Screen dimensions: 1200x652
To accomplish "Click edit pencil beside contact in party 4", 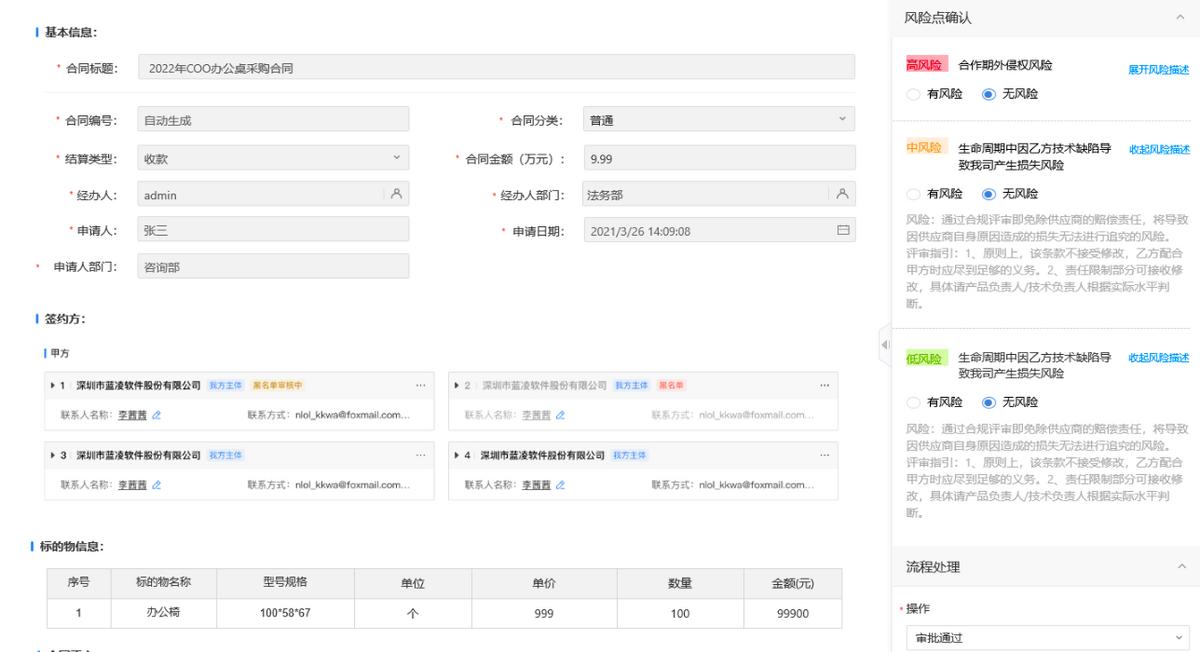I will (x=560, y=485).
